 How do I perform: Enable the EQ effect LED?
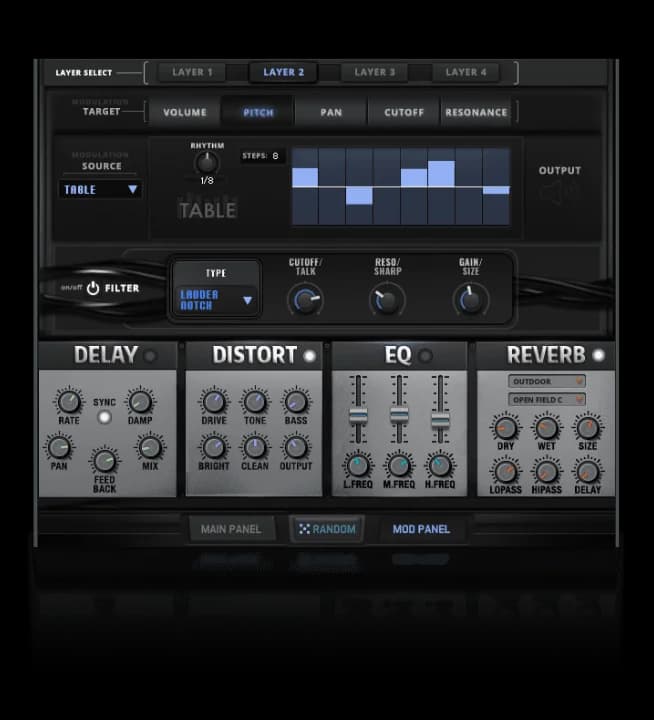click(x=425, y=356)
